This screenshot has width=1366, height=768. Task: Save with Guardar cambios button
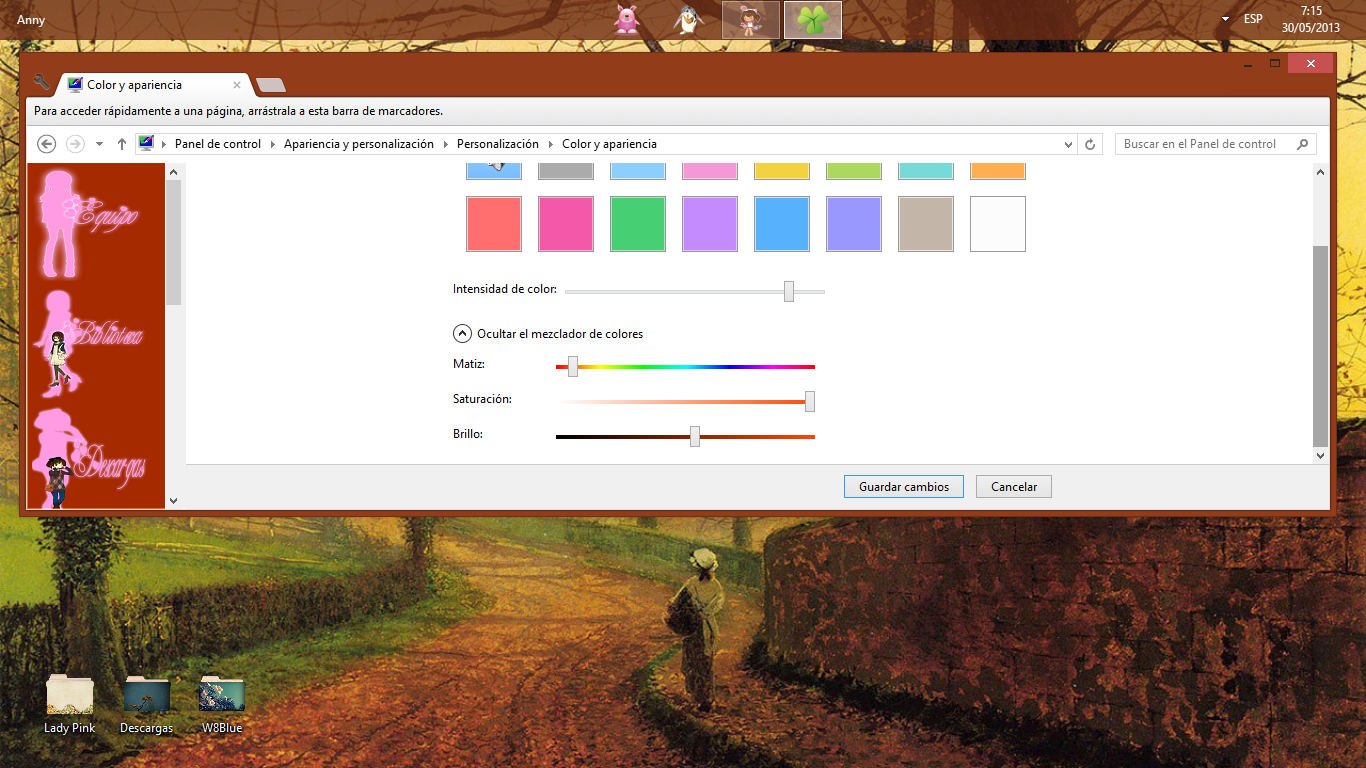[x=904, y=487]
